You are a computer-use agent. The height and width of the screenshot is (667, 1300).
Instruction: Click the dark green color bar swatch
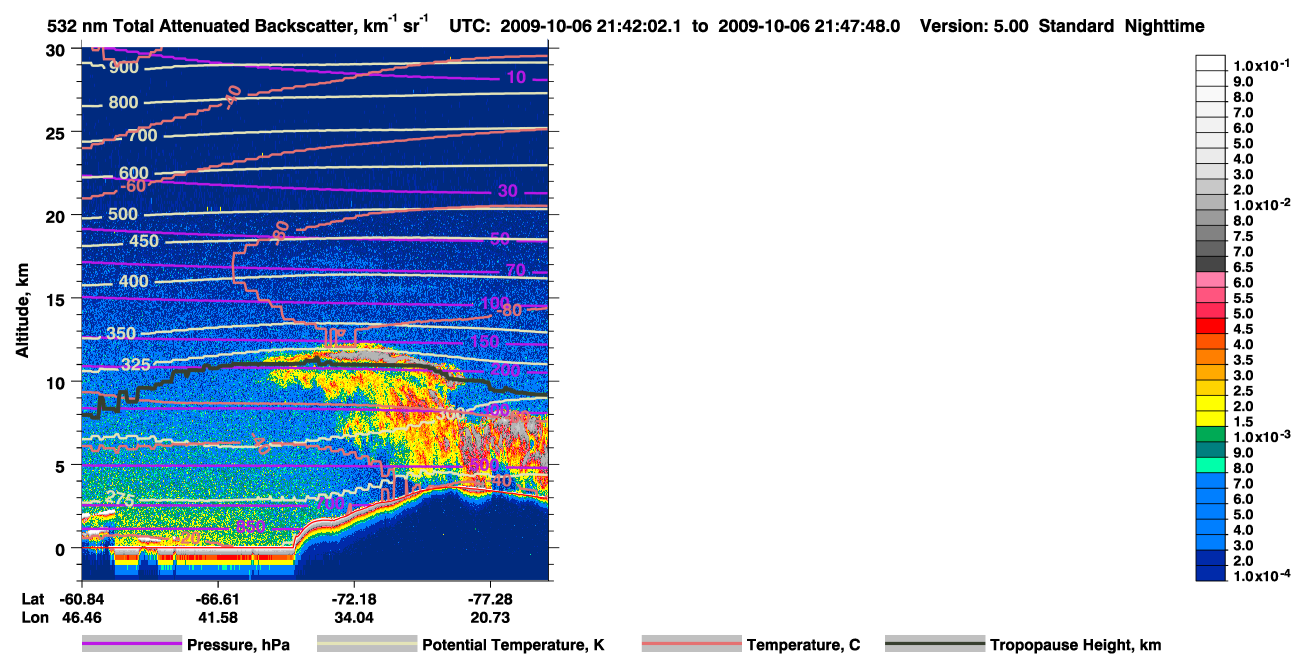tap(1210, 436)
